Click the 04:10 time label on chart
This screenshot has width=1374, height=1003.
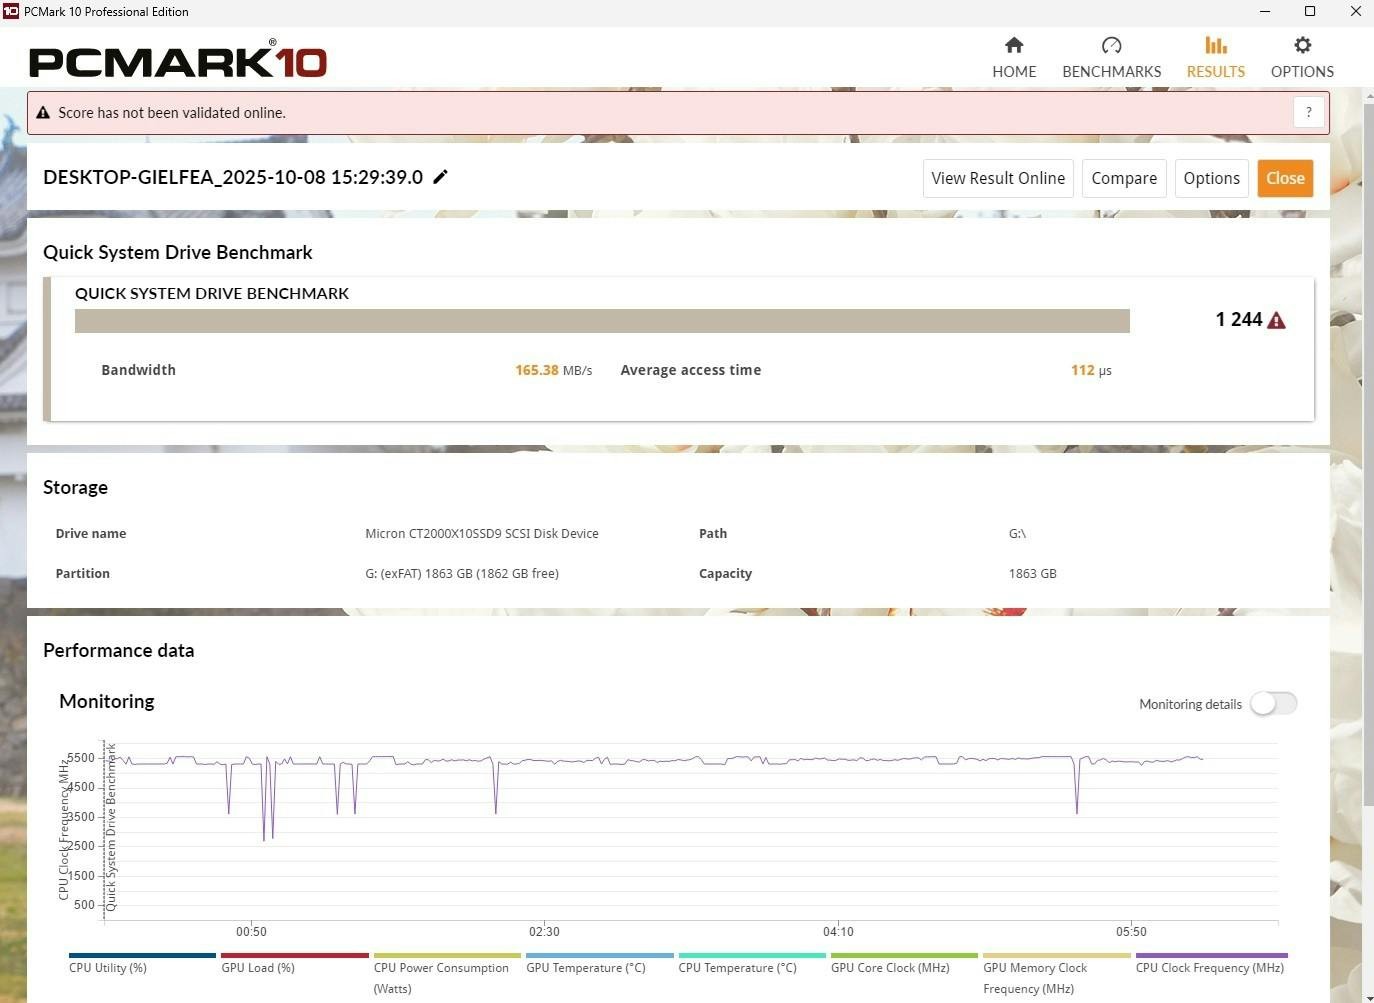[x=838, y=931]
